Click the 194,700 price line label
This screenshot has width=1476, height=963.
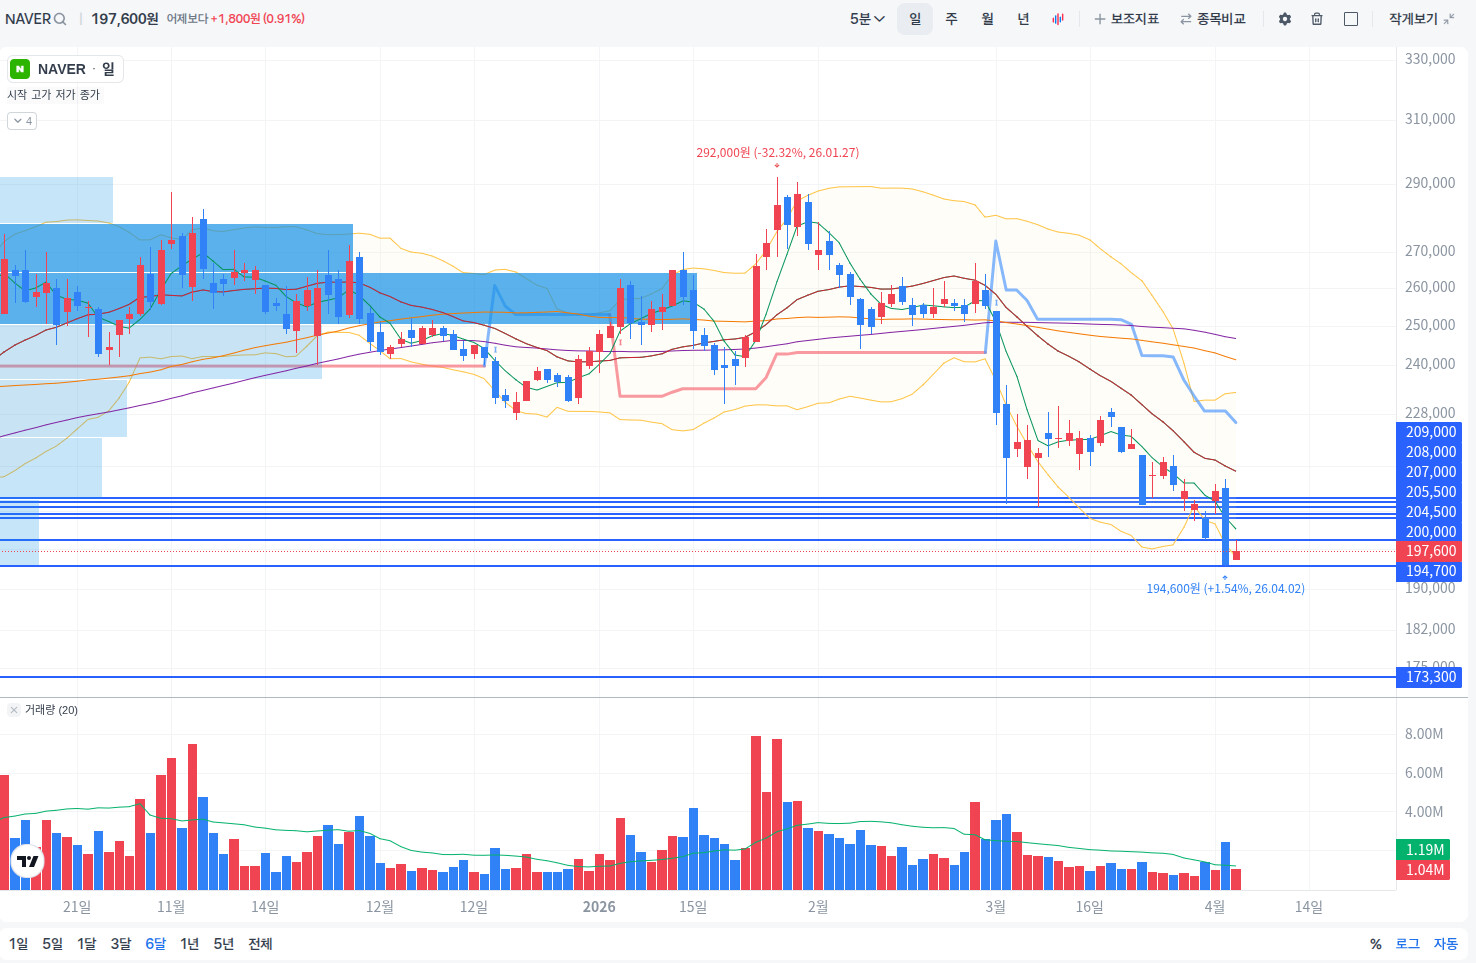pos(1431,571)
